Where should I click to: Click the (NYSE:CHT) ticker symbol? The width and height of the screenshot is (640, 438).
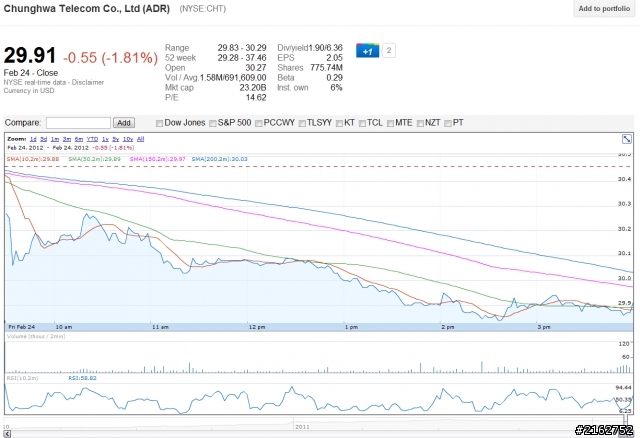pyautogui.click(x=202, y=9)
